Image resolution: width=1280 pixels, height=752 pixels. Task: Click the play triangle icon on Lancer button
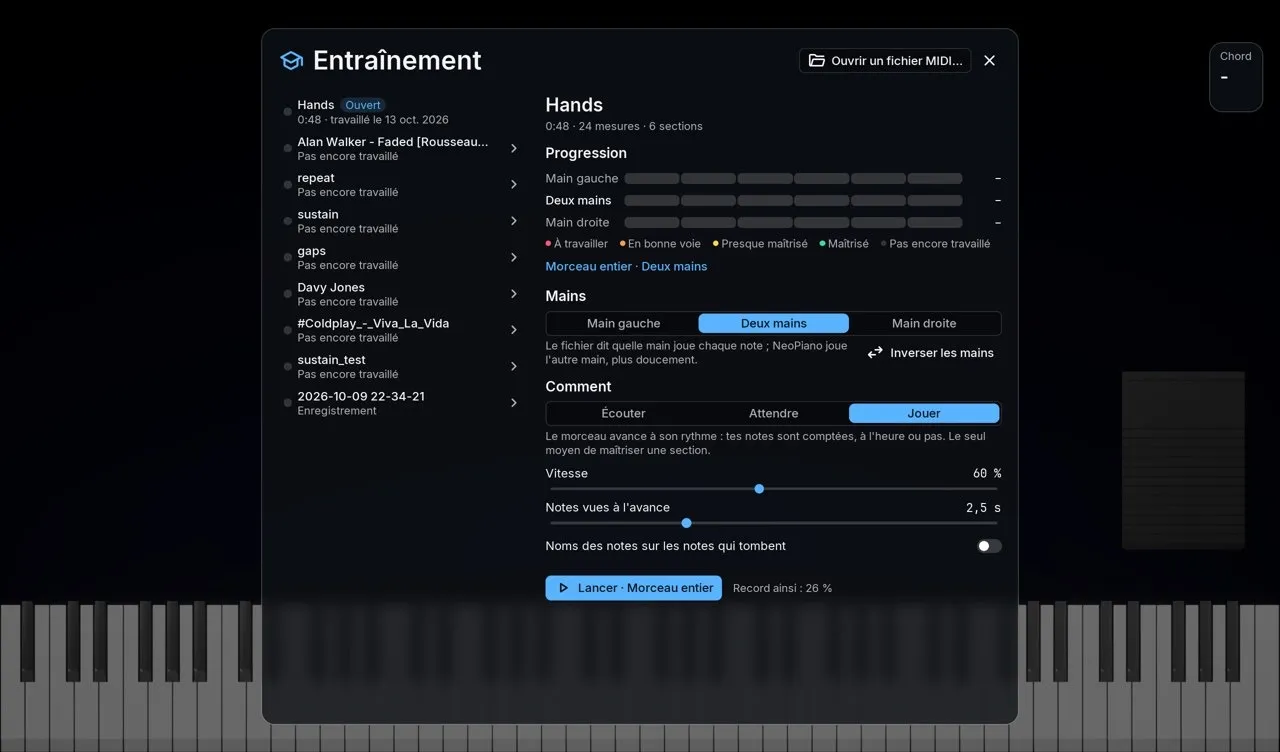(x=564, y=588)
